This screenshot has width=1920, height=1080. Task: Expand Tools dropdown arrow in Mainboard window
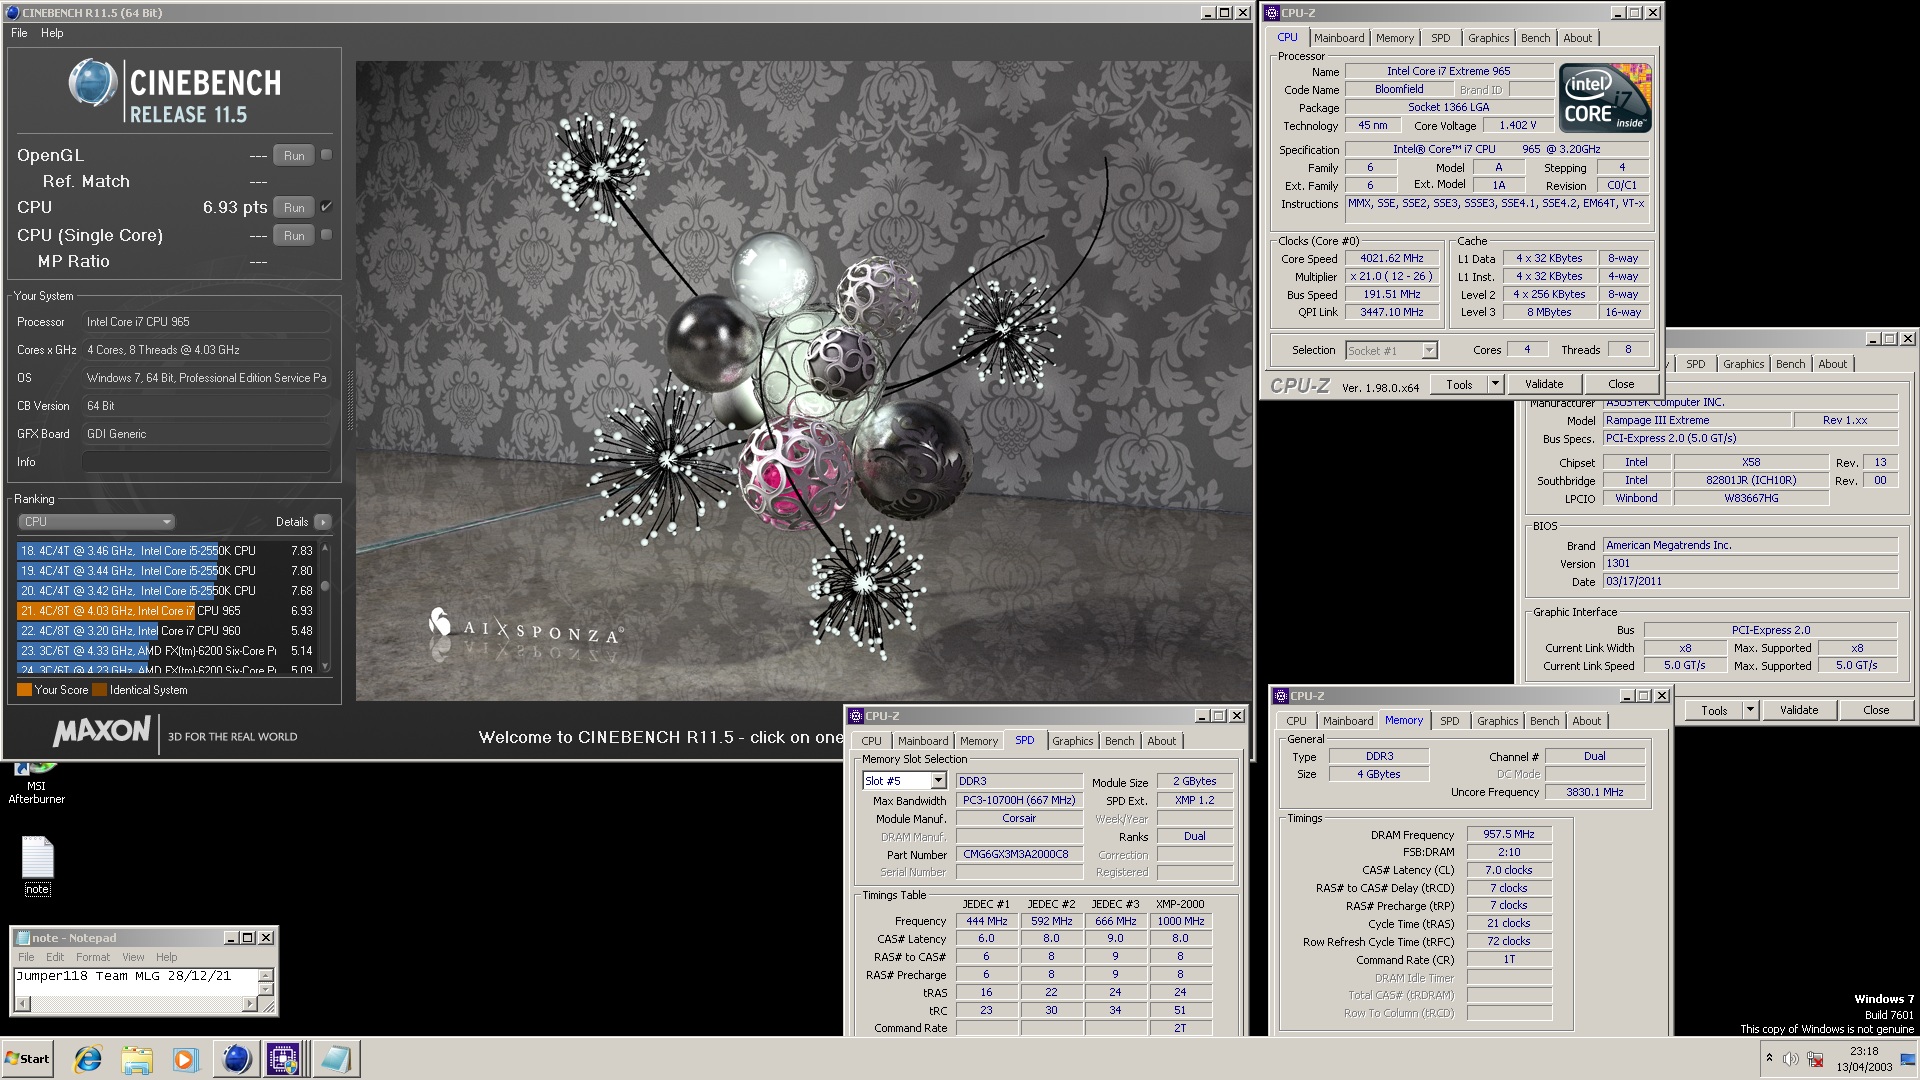pos(1750,710)
